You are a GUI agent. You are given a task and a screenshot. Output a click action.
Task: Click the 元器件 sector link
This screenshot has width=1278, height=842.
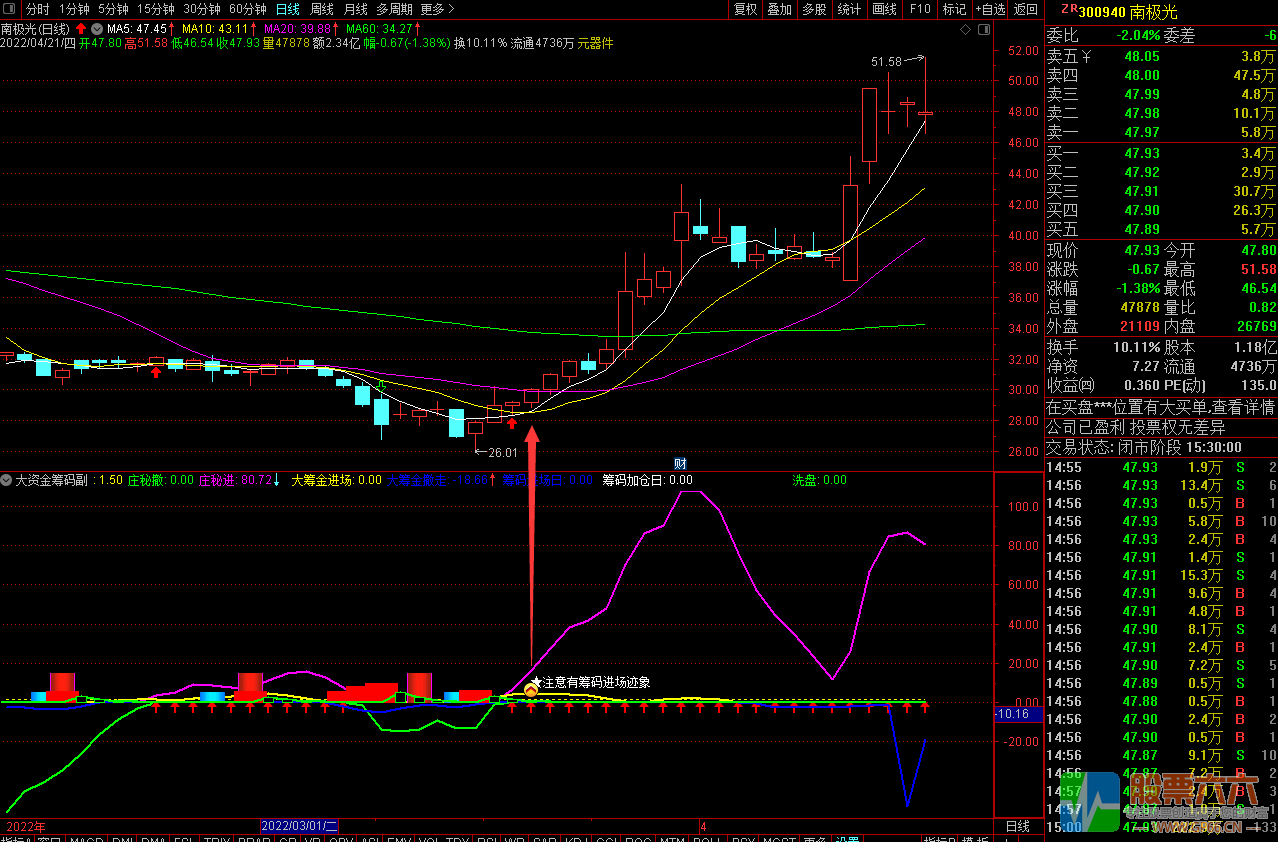point(596,43)
